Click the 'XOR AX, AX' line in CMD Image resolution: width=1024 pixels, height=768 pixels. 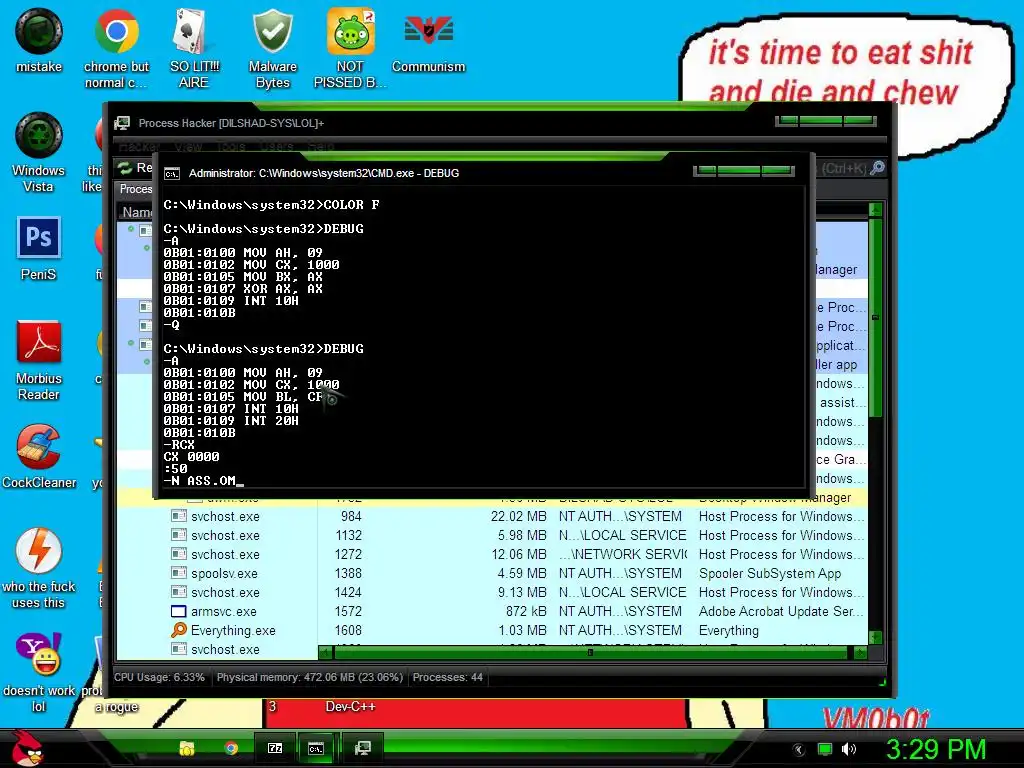coord(243,289)
